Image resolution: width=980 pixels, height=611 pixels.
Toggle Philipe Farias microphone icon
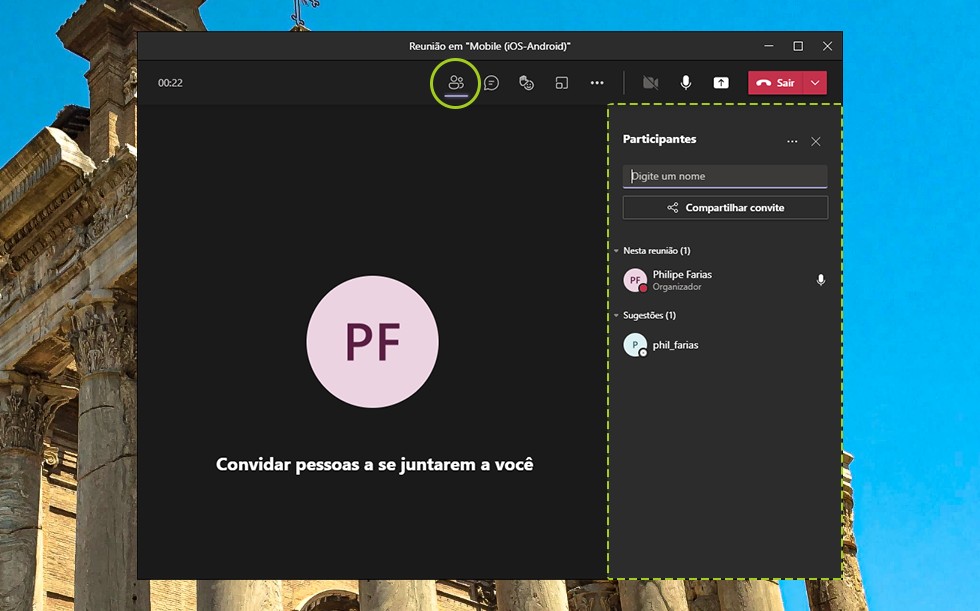[821, 281]
